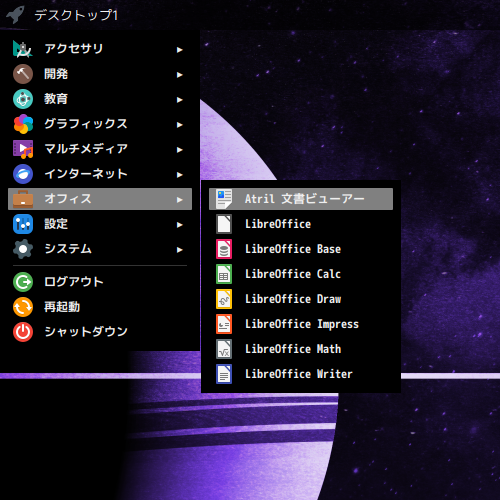The height and width of the screenshot is (500, 500).
Task: Click the 再起動 label
Action: click(x=62, y=307)
